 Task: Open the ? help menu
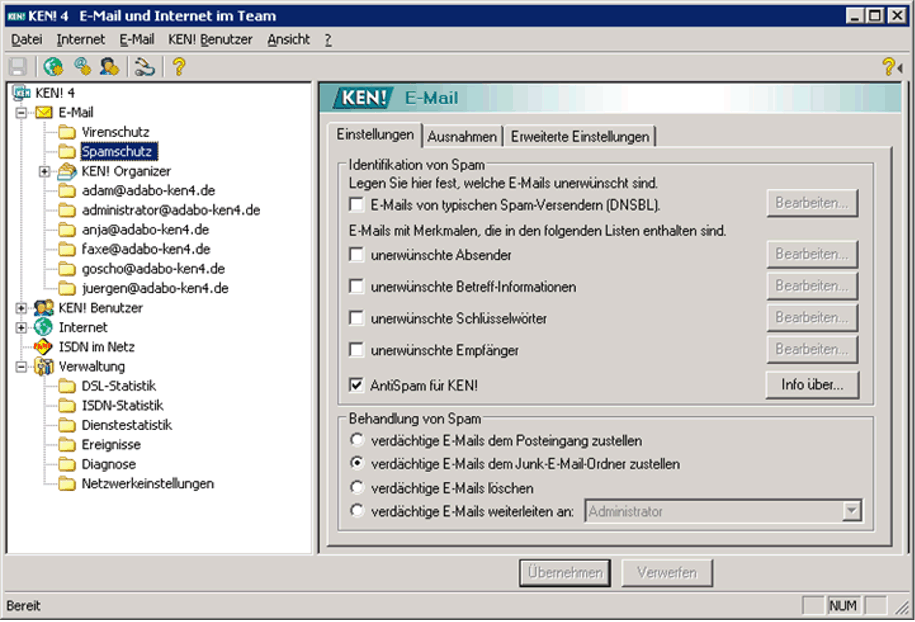pos(328,40)
